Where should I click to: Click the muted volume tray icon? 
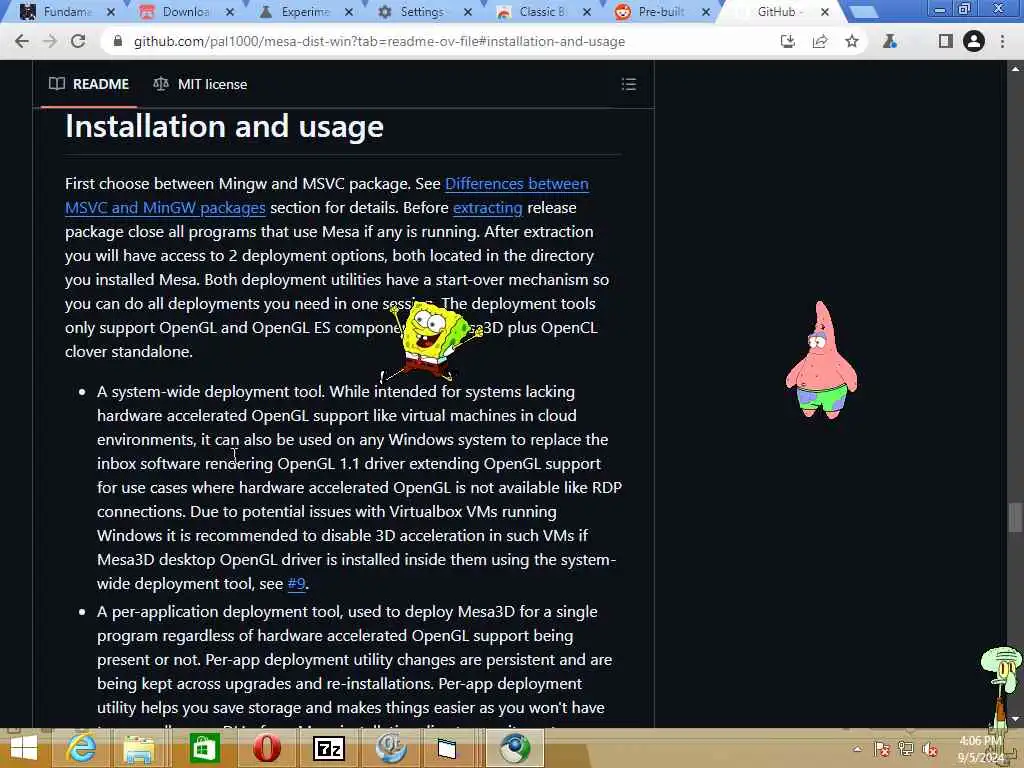coord(930,750)
